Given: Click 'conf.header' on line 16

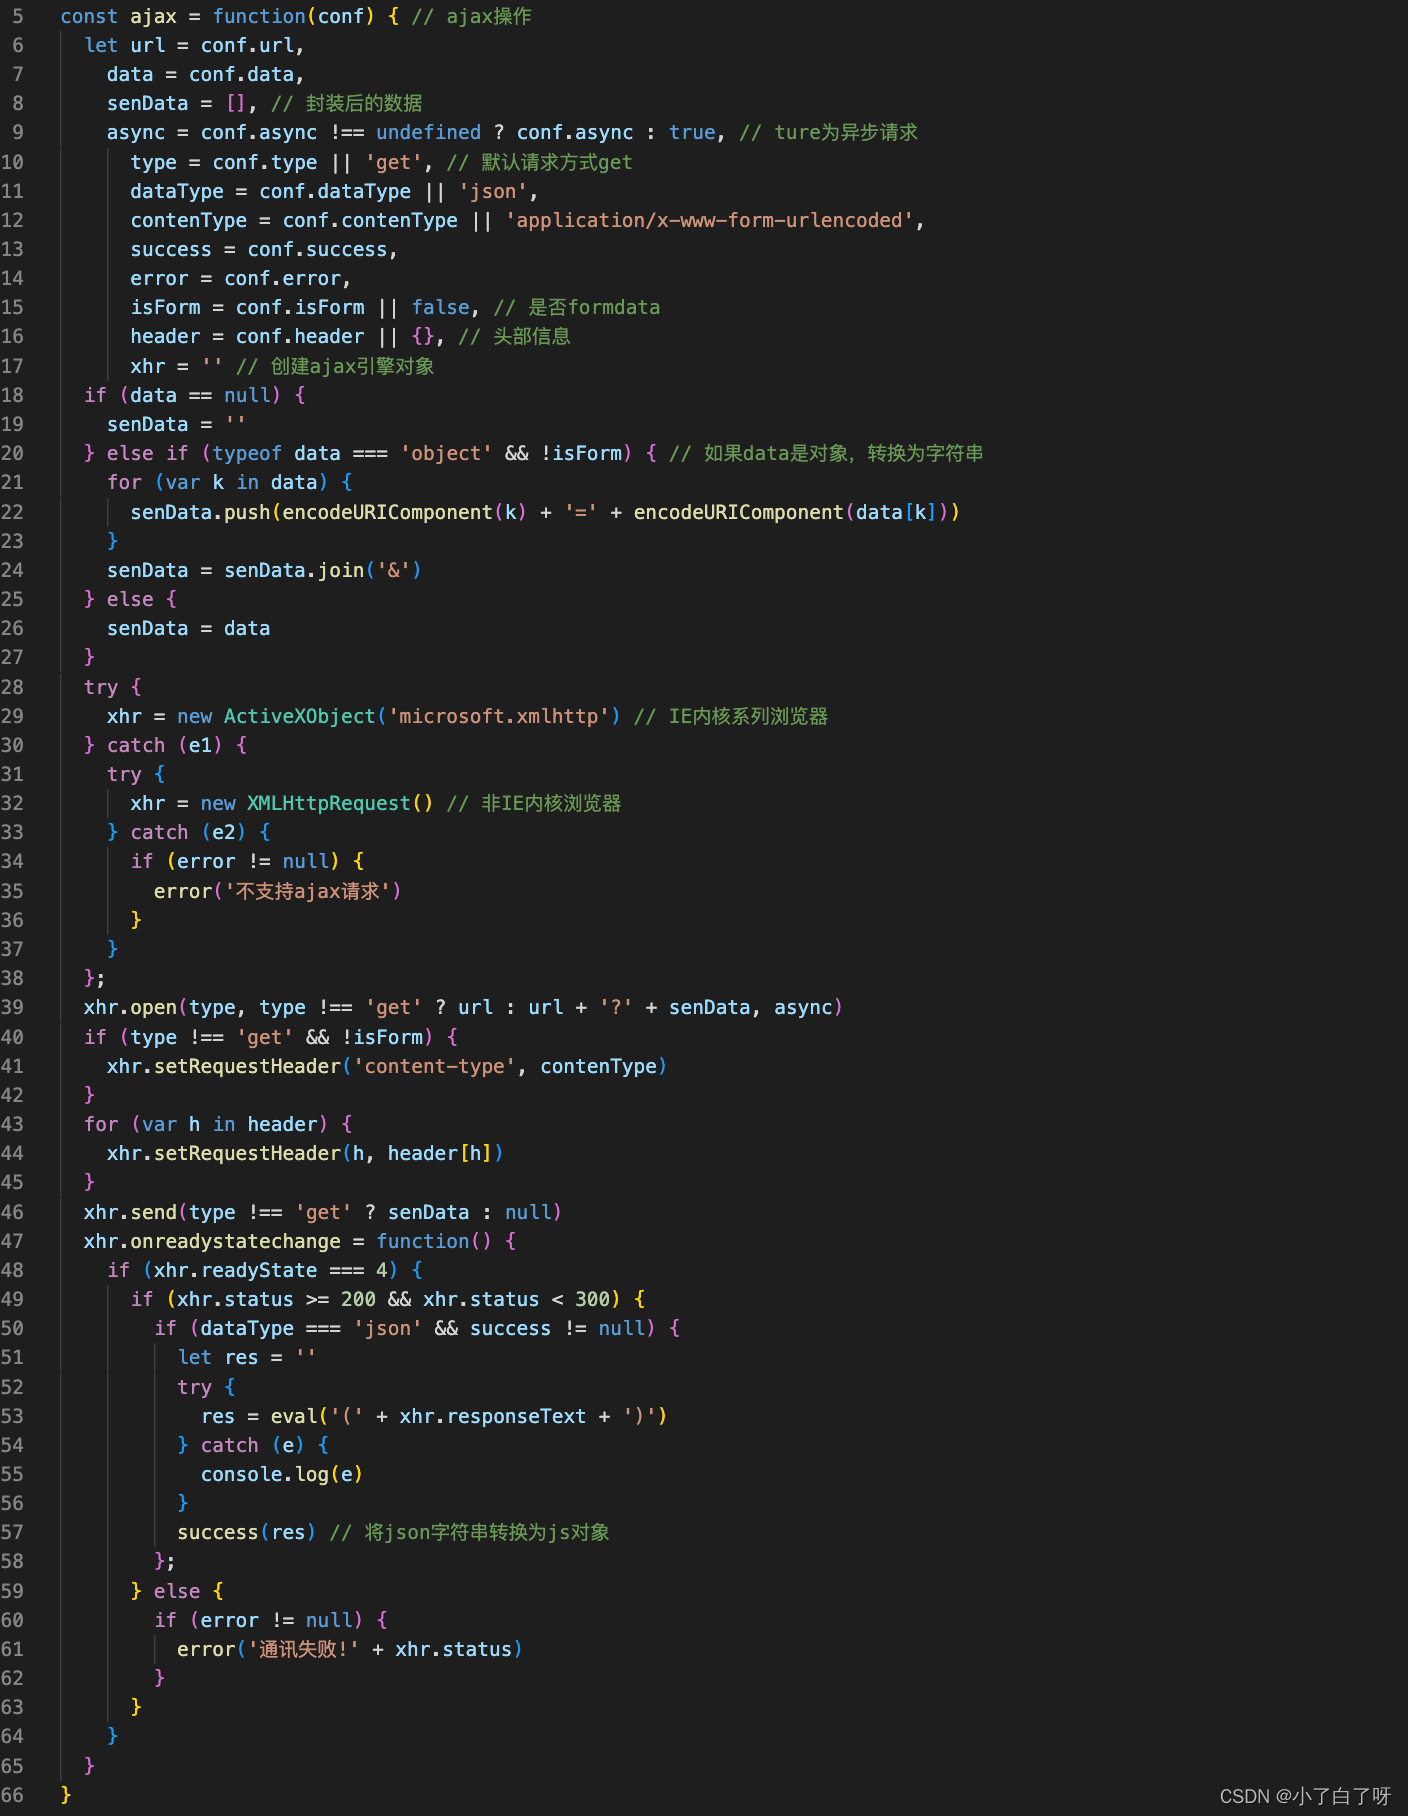Looking at the screenshot, I should point(300,337).
